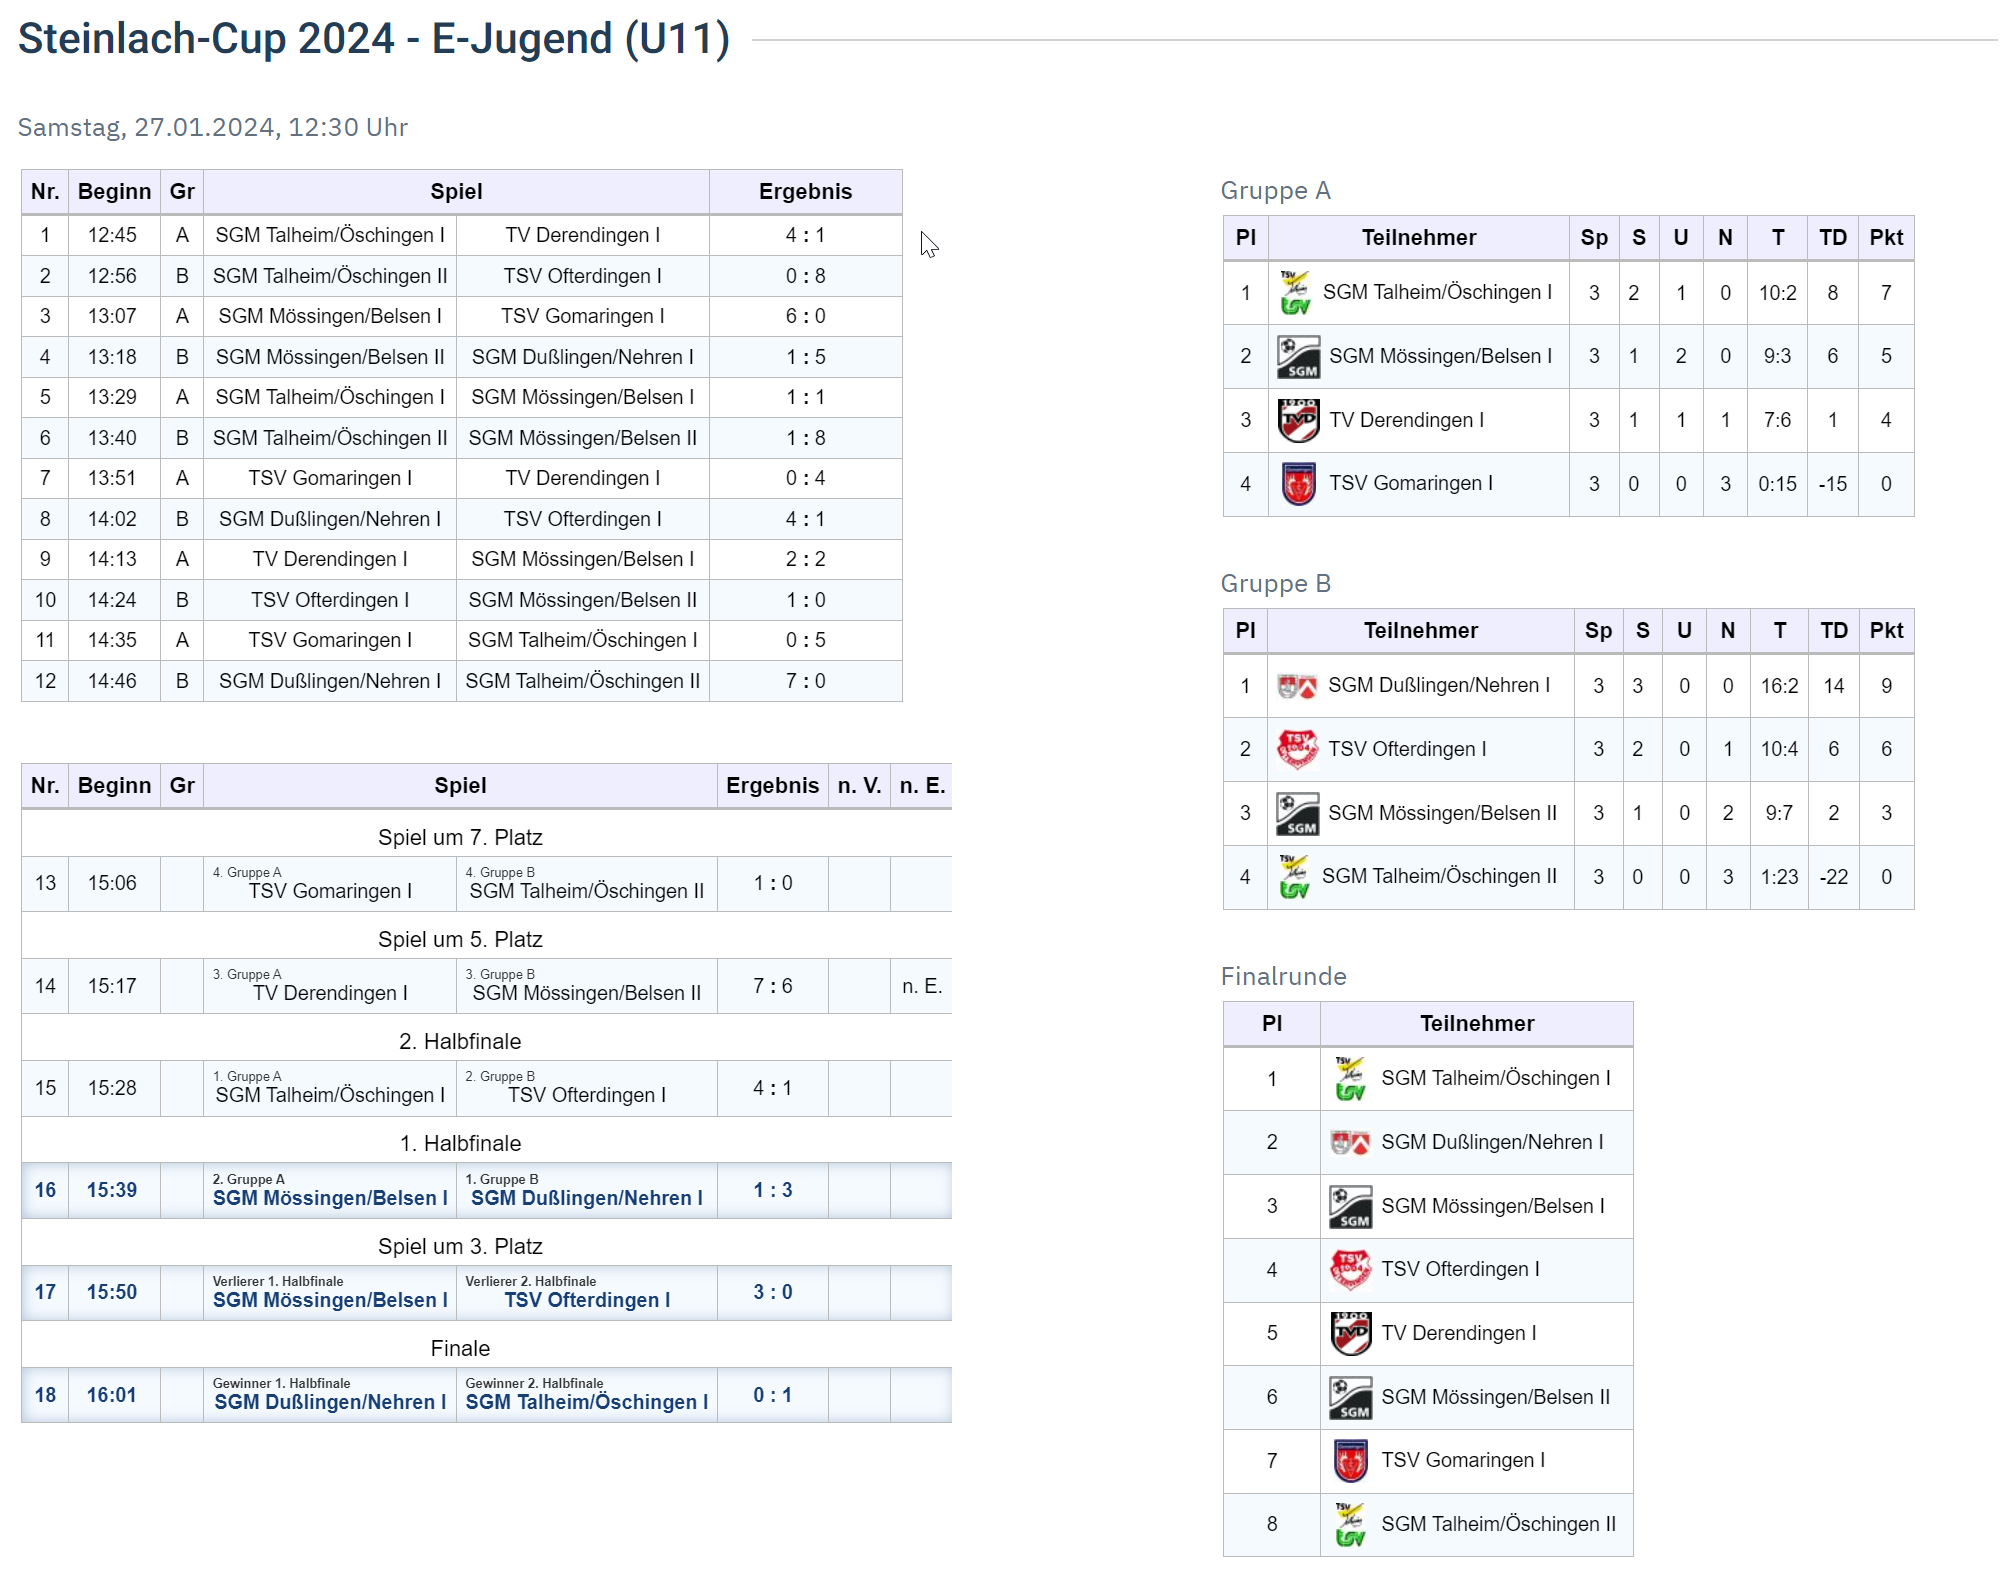This screenshot has height=1580, width=2009.
Task: Click the Steinlach-Cup 2024 page title
Action: click(x=374, y=40)
